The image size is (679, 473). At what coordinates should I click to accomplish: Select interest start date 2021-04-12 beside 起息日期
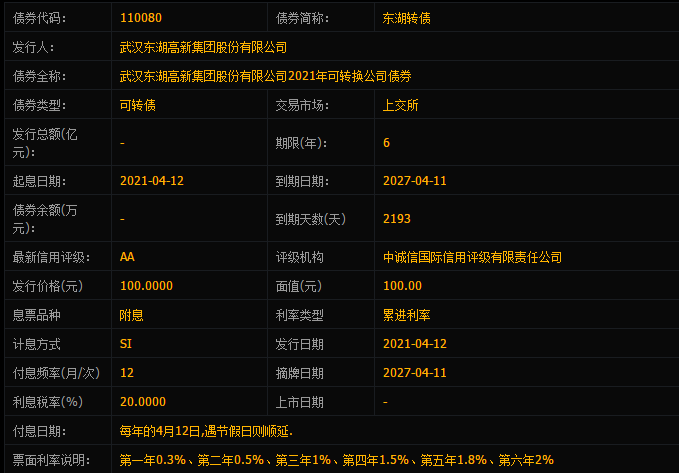[x=152, y=181]
